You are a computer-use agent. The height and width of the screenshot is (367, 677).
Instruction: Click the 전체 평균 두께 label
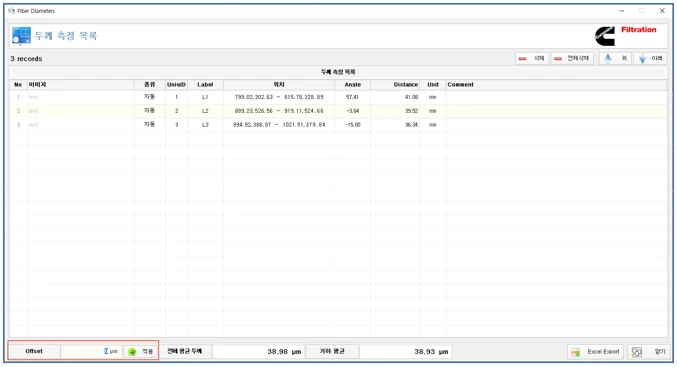pyautogui.click(x=184, y=351)
